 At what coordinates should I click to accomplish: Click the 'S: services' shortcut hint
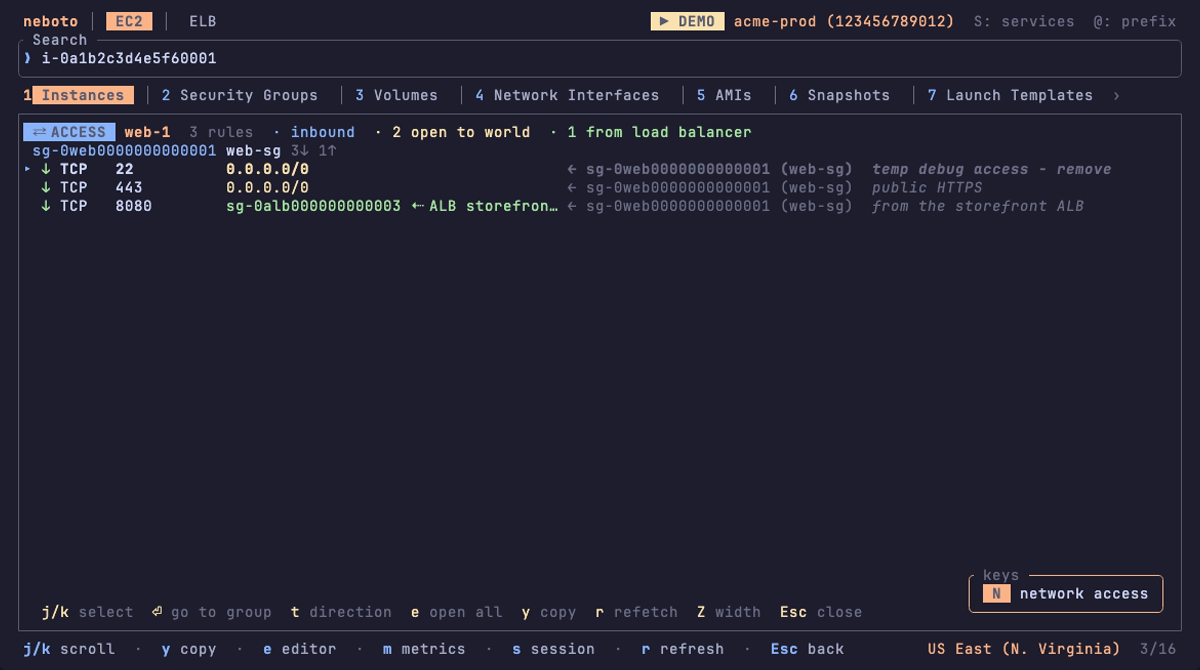coord(1024,21)
